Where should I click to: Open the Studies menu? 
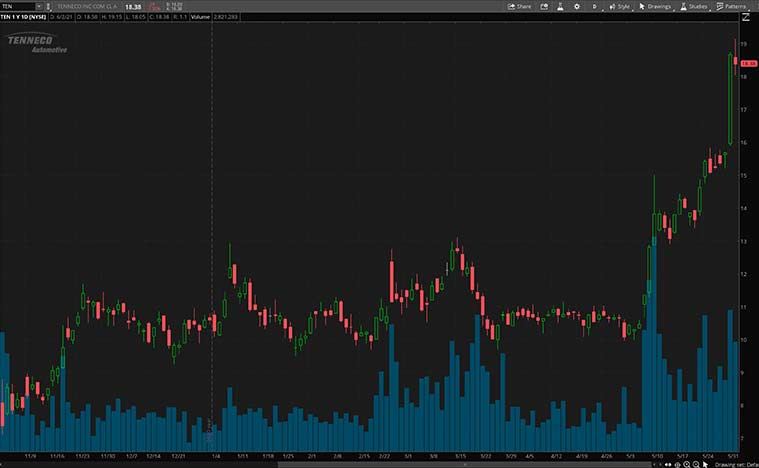(693, 6)
